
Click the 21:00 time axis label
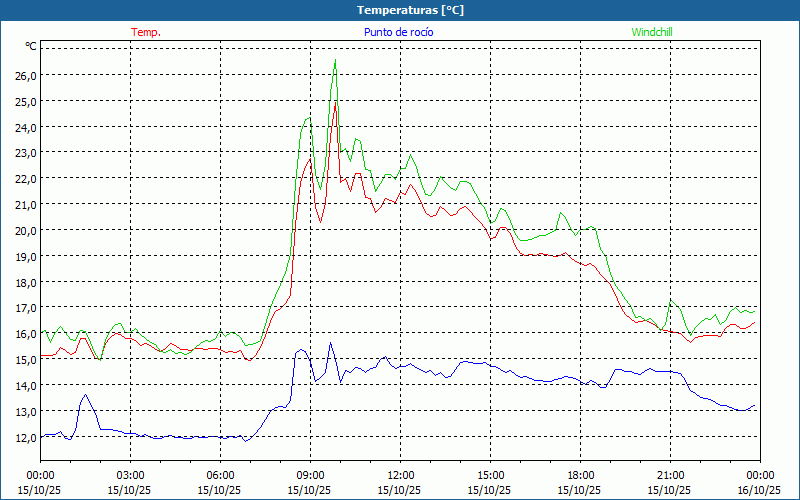tap(670, 475)
